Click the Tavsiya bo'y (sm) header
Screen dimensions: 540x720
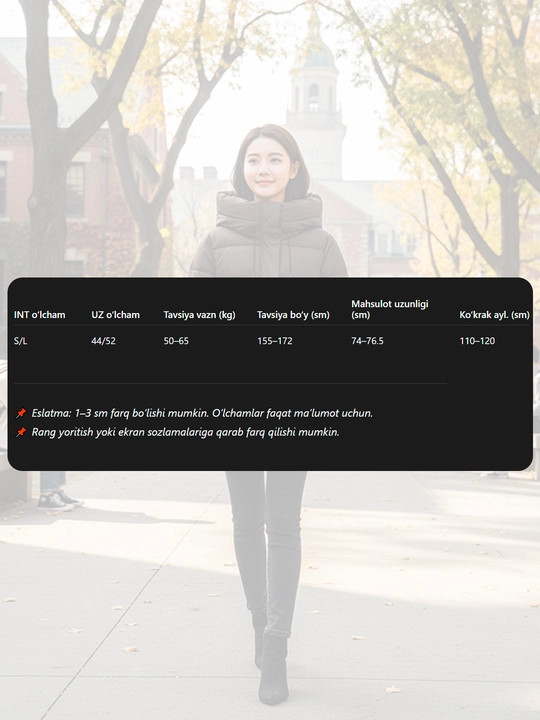click(x=293, y=315)
